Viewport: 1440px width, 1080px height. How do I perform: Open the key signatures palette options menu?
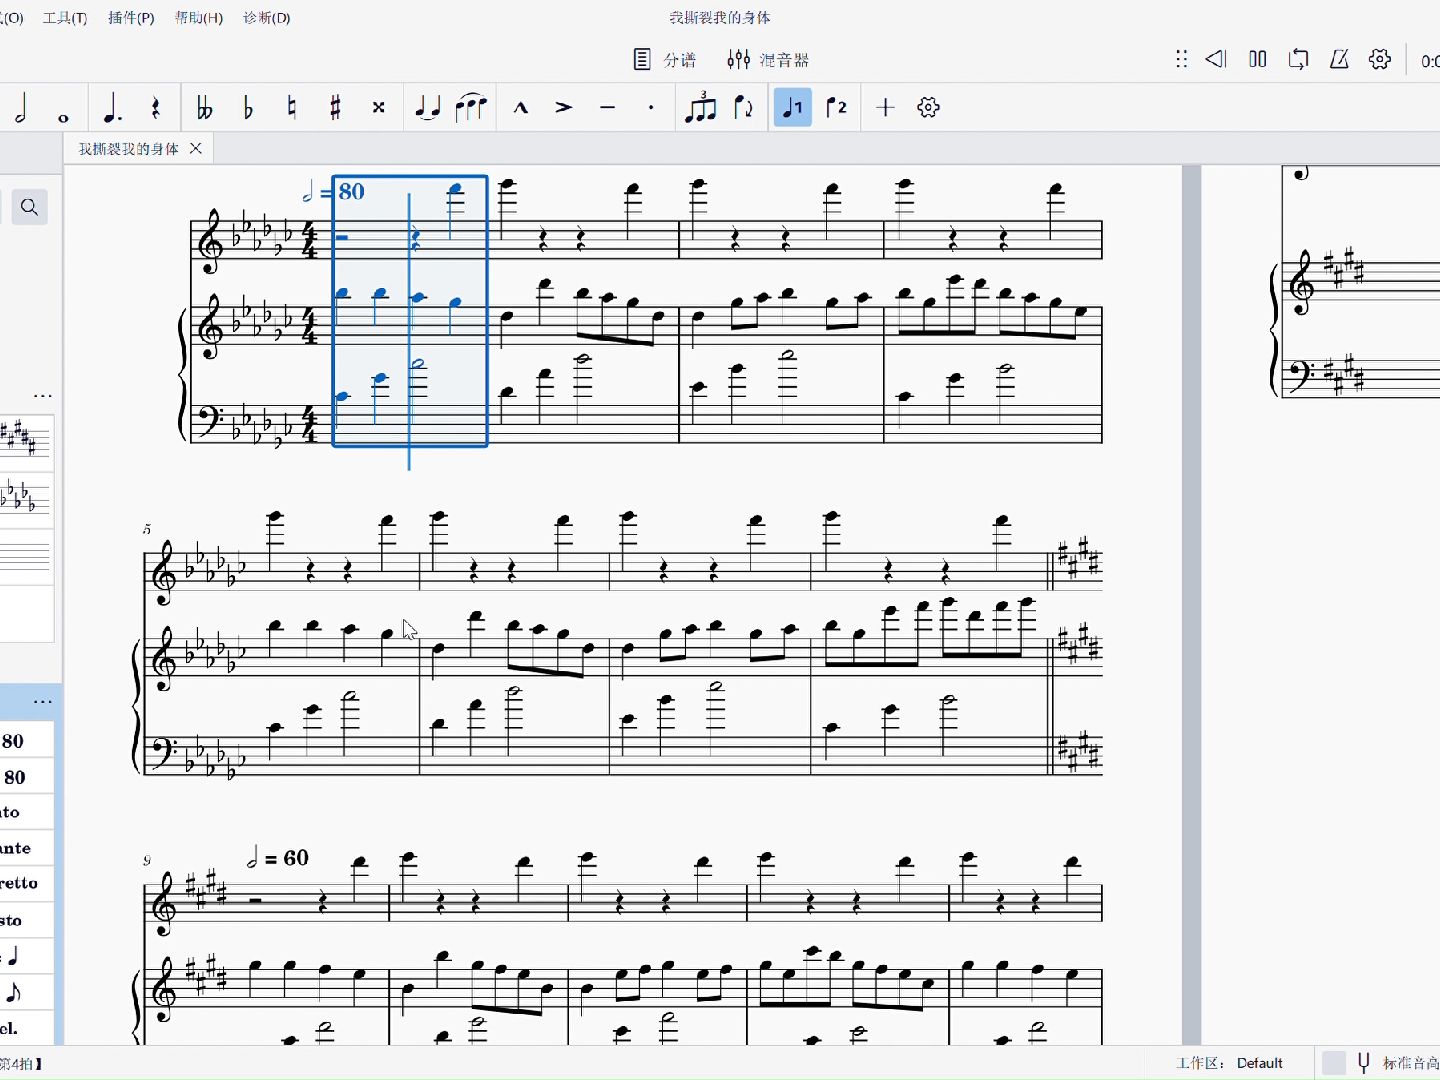43,396
